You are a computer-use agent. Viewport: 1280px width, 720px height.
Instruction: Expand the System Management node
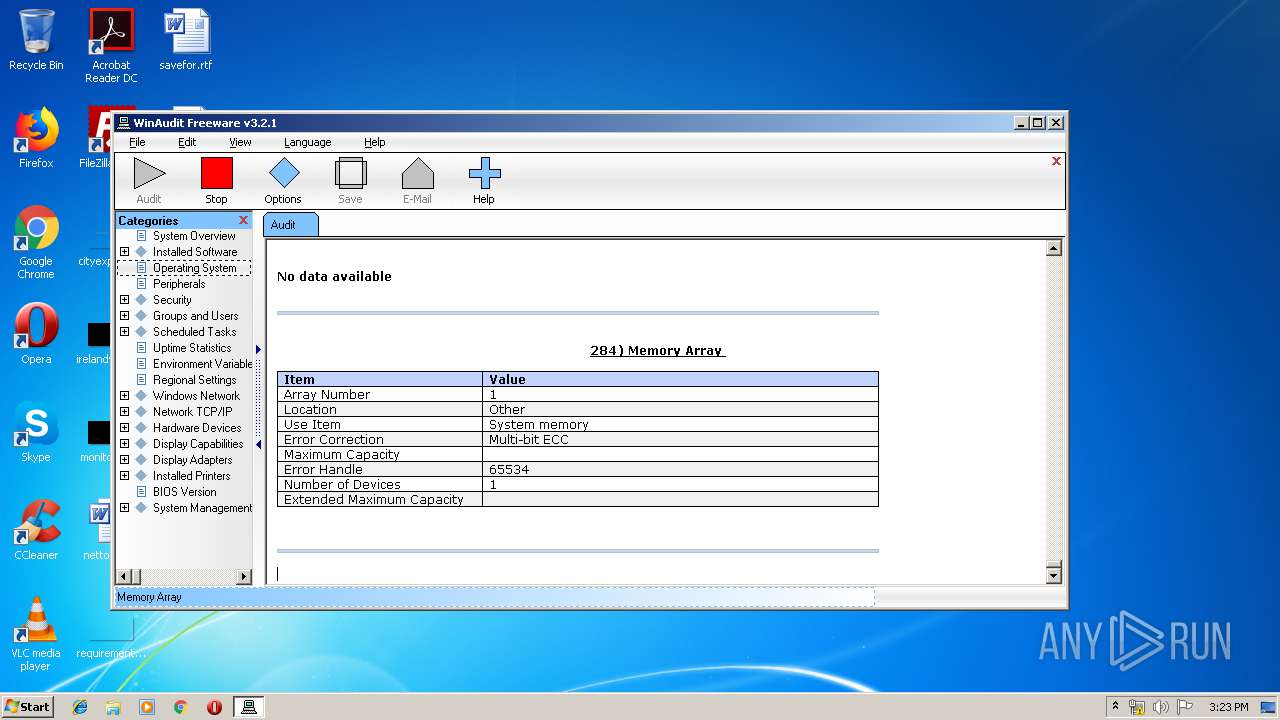(x=124, y=508)
